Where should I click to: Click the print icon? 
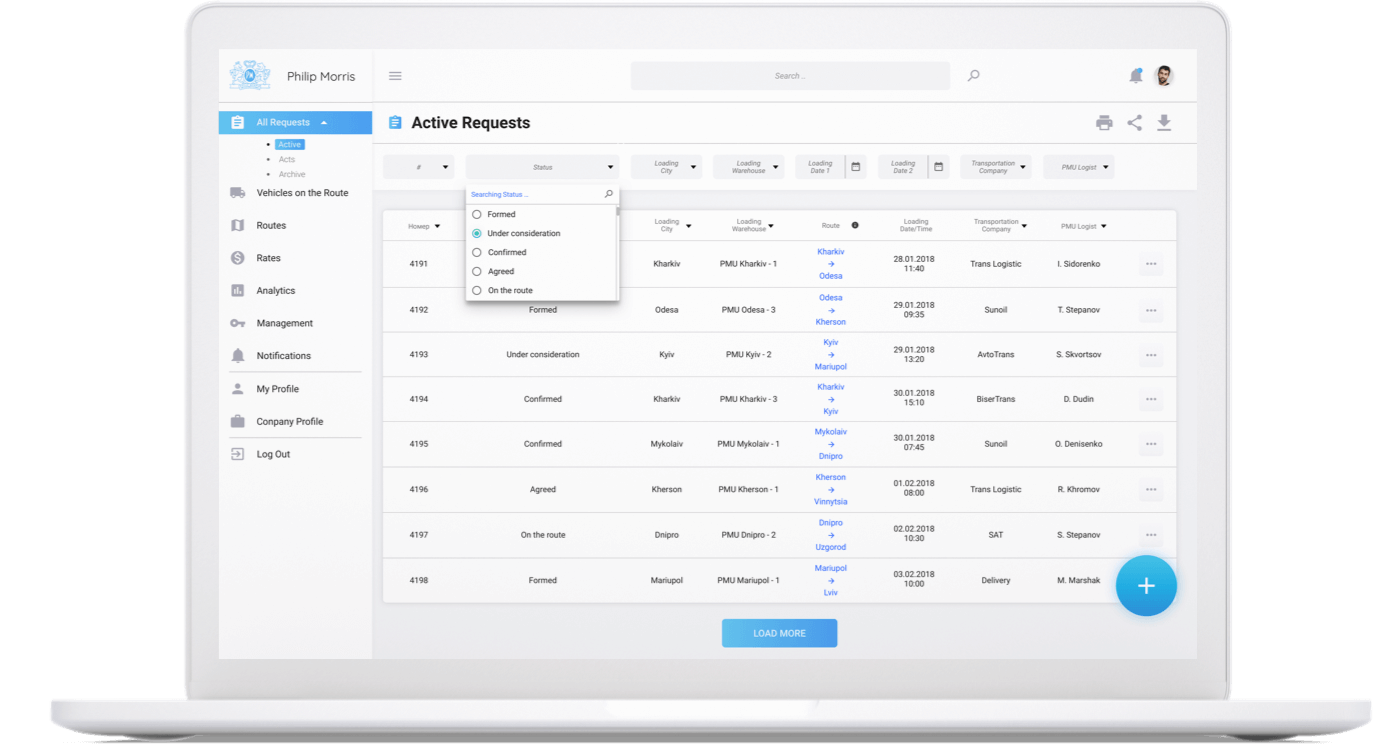tap(1104, 123)
